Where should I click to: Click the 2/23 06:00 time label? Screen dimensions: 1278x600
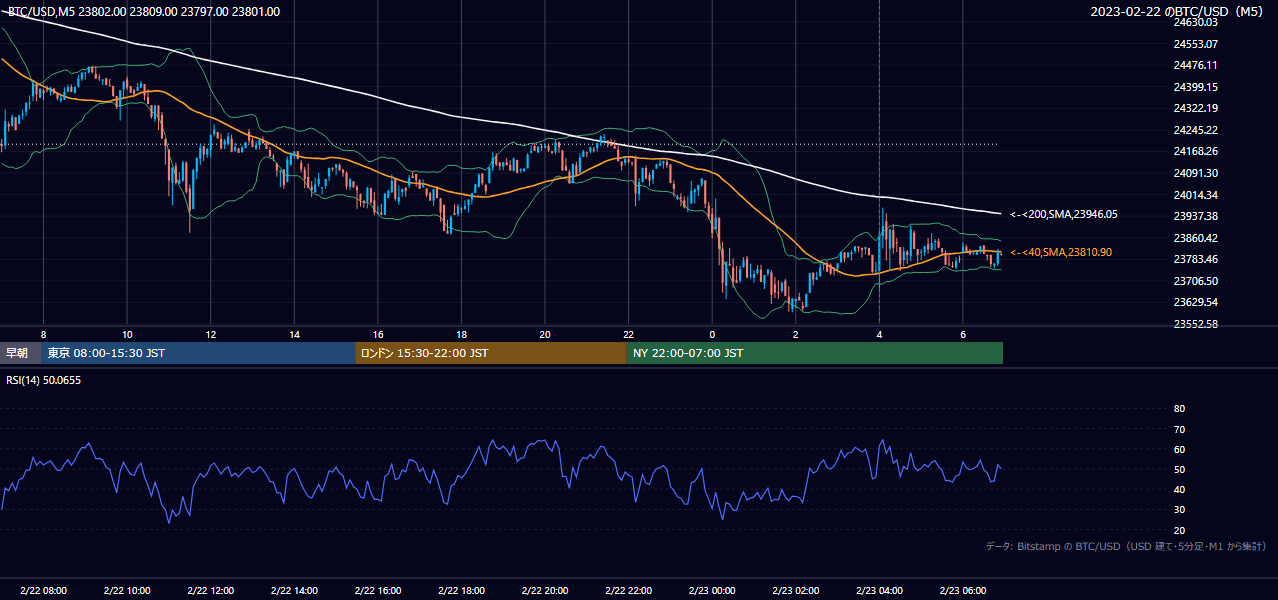click(x=962, y=590)
